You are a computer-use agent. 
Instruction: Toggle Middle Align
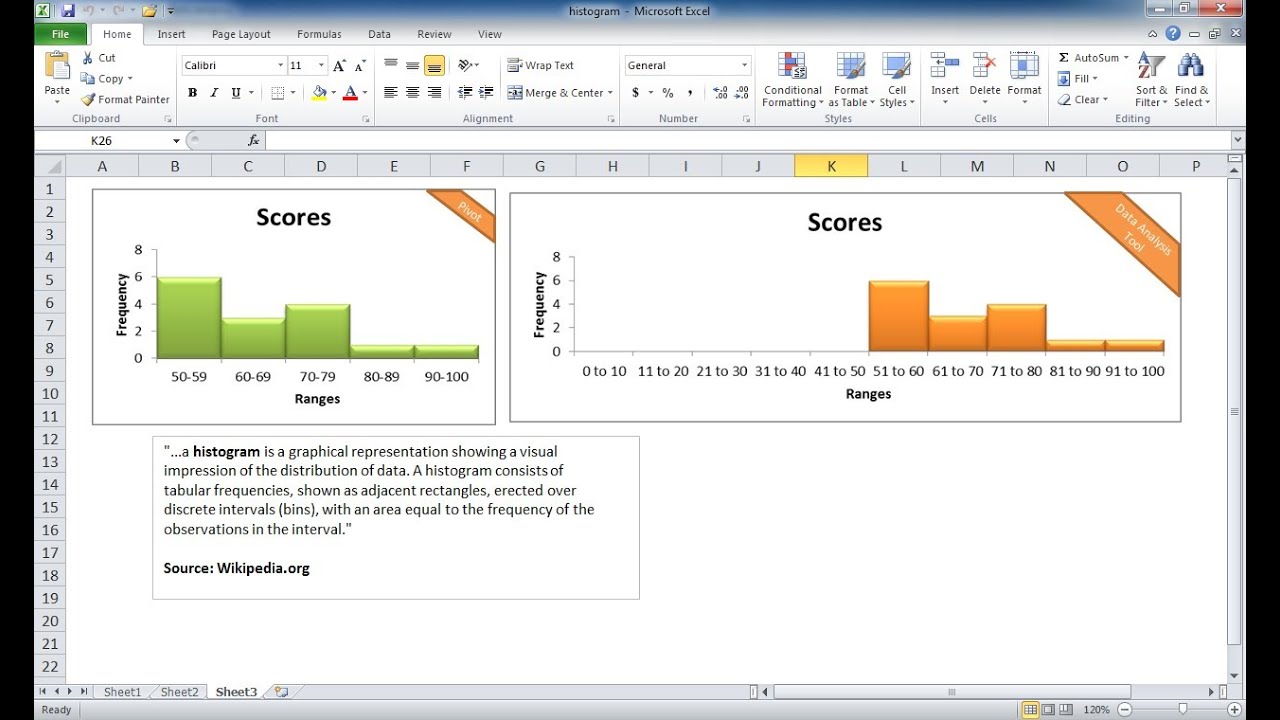pyautogui.click(x=412, y=66)
